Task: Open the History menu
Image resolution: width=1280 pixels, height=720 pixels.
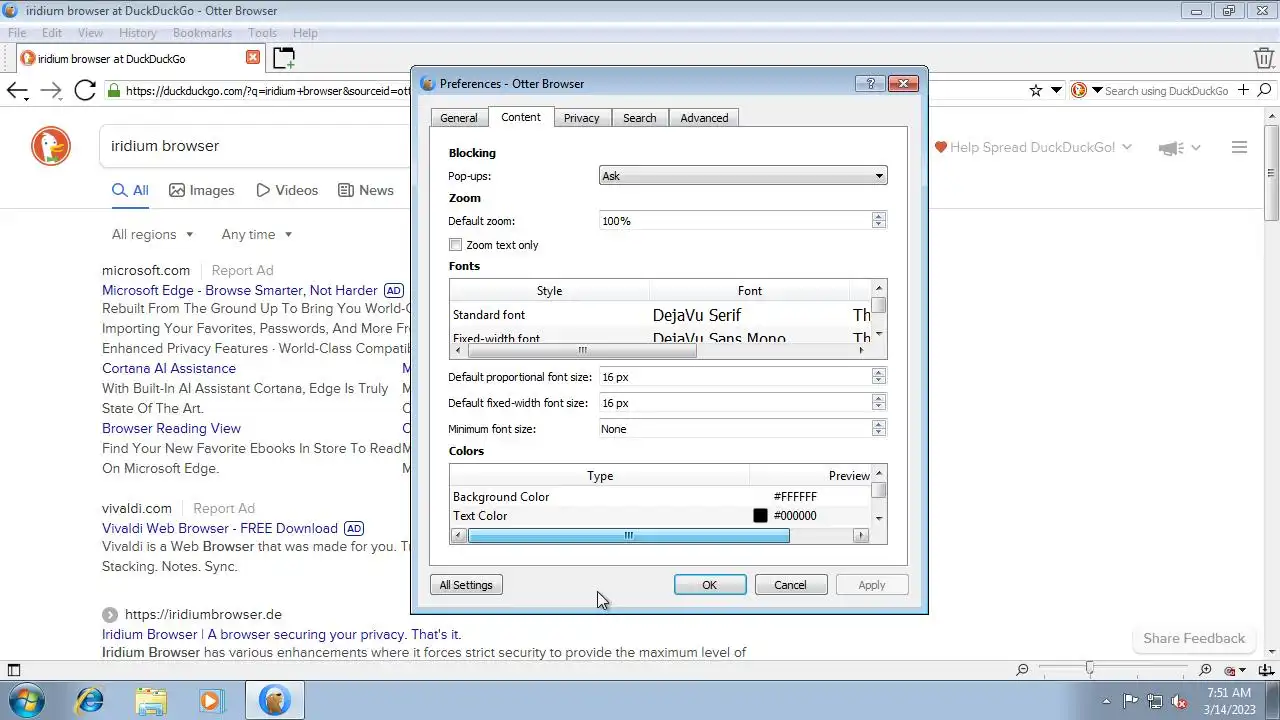Action: point(138,33)
